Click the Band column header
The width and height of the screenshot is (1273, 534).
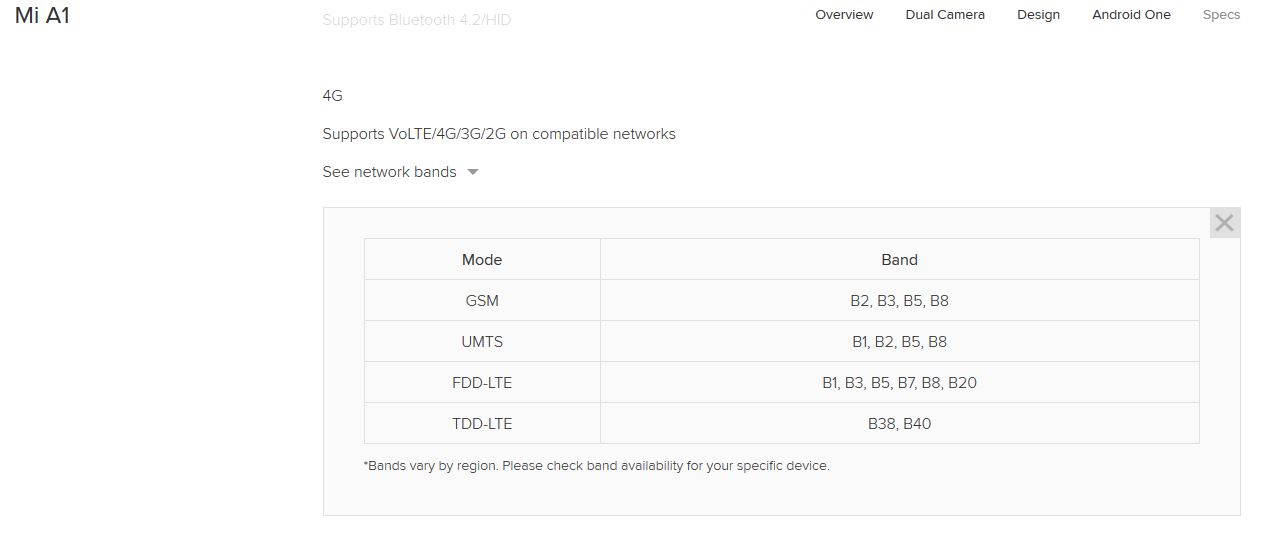tap(899, 260)
